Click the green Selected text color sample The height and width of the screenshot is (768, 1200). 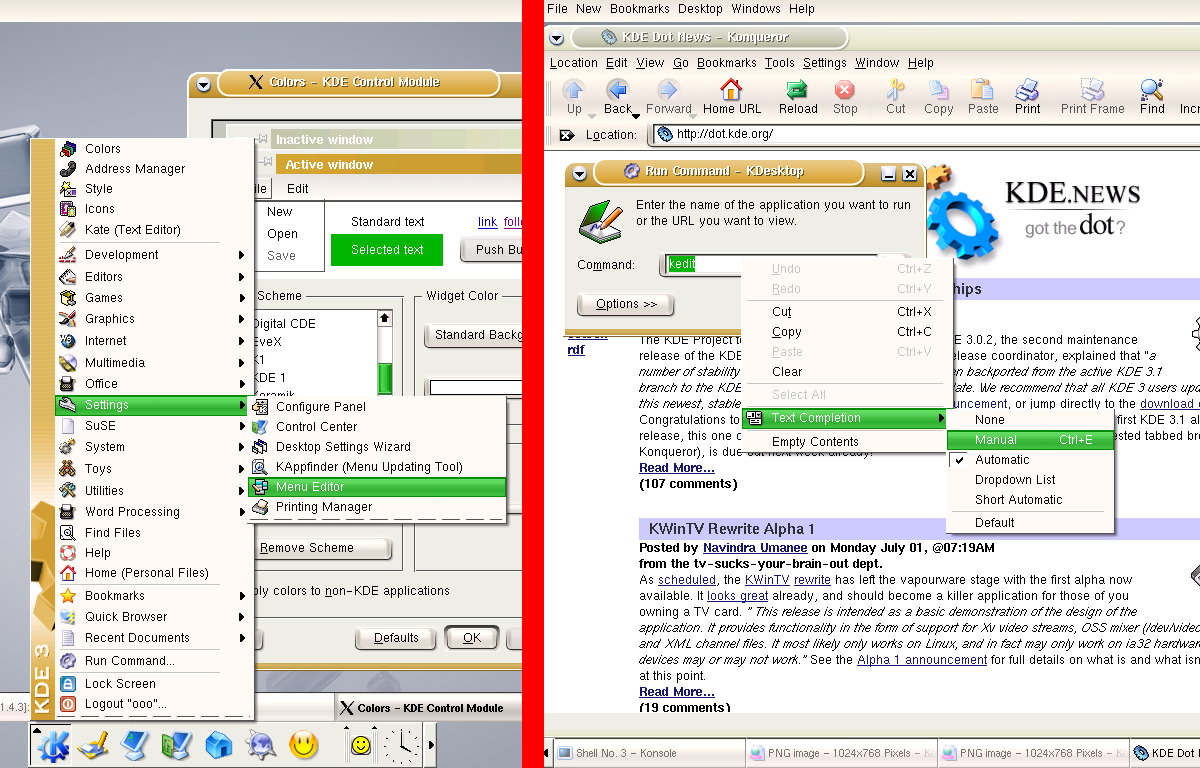pyautogui.click(x=387, y=250)
